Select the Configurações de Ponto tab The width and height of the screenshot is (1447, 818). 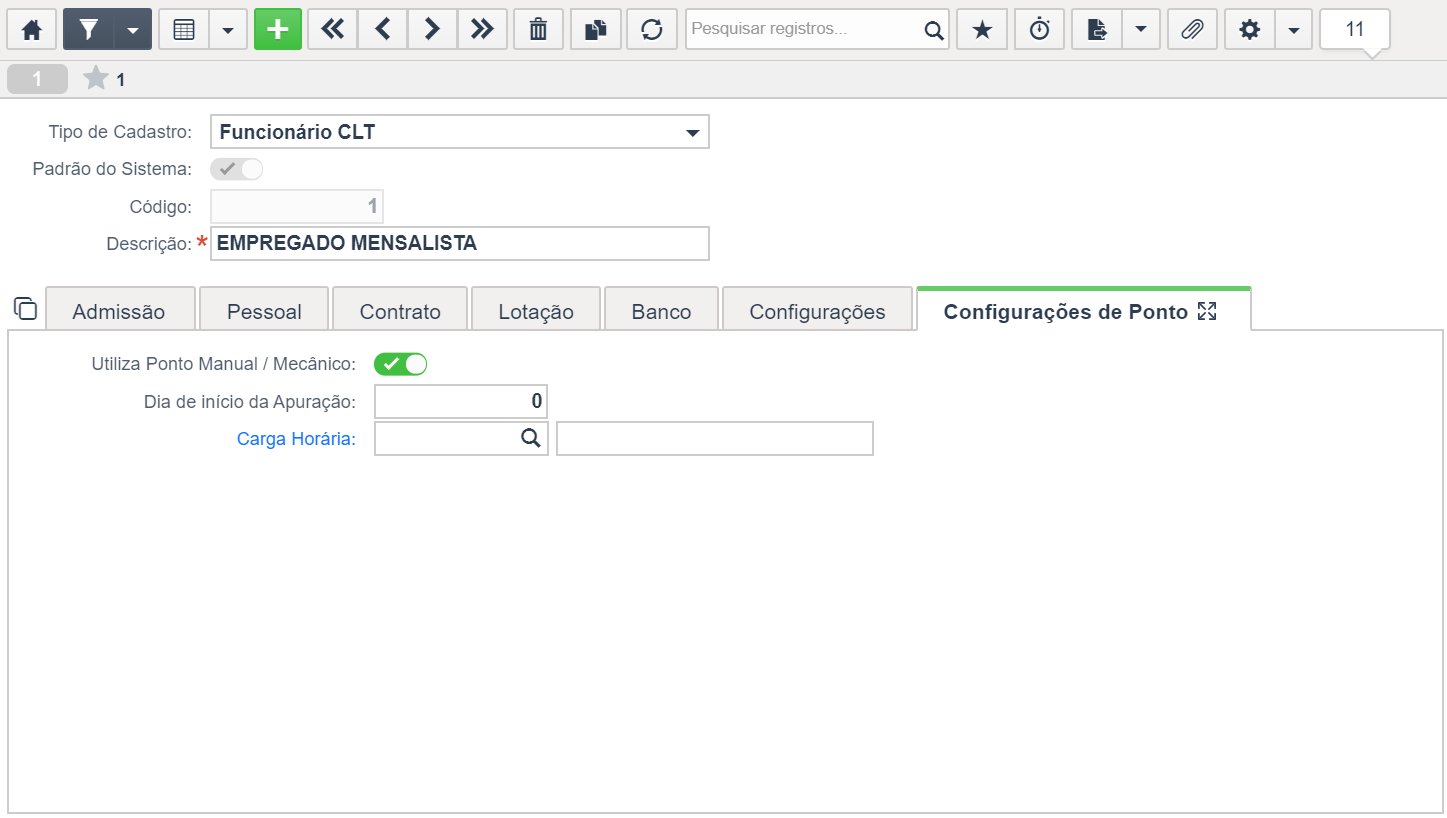tap(1083, 310)
